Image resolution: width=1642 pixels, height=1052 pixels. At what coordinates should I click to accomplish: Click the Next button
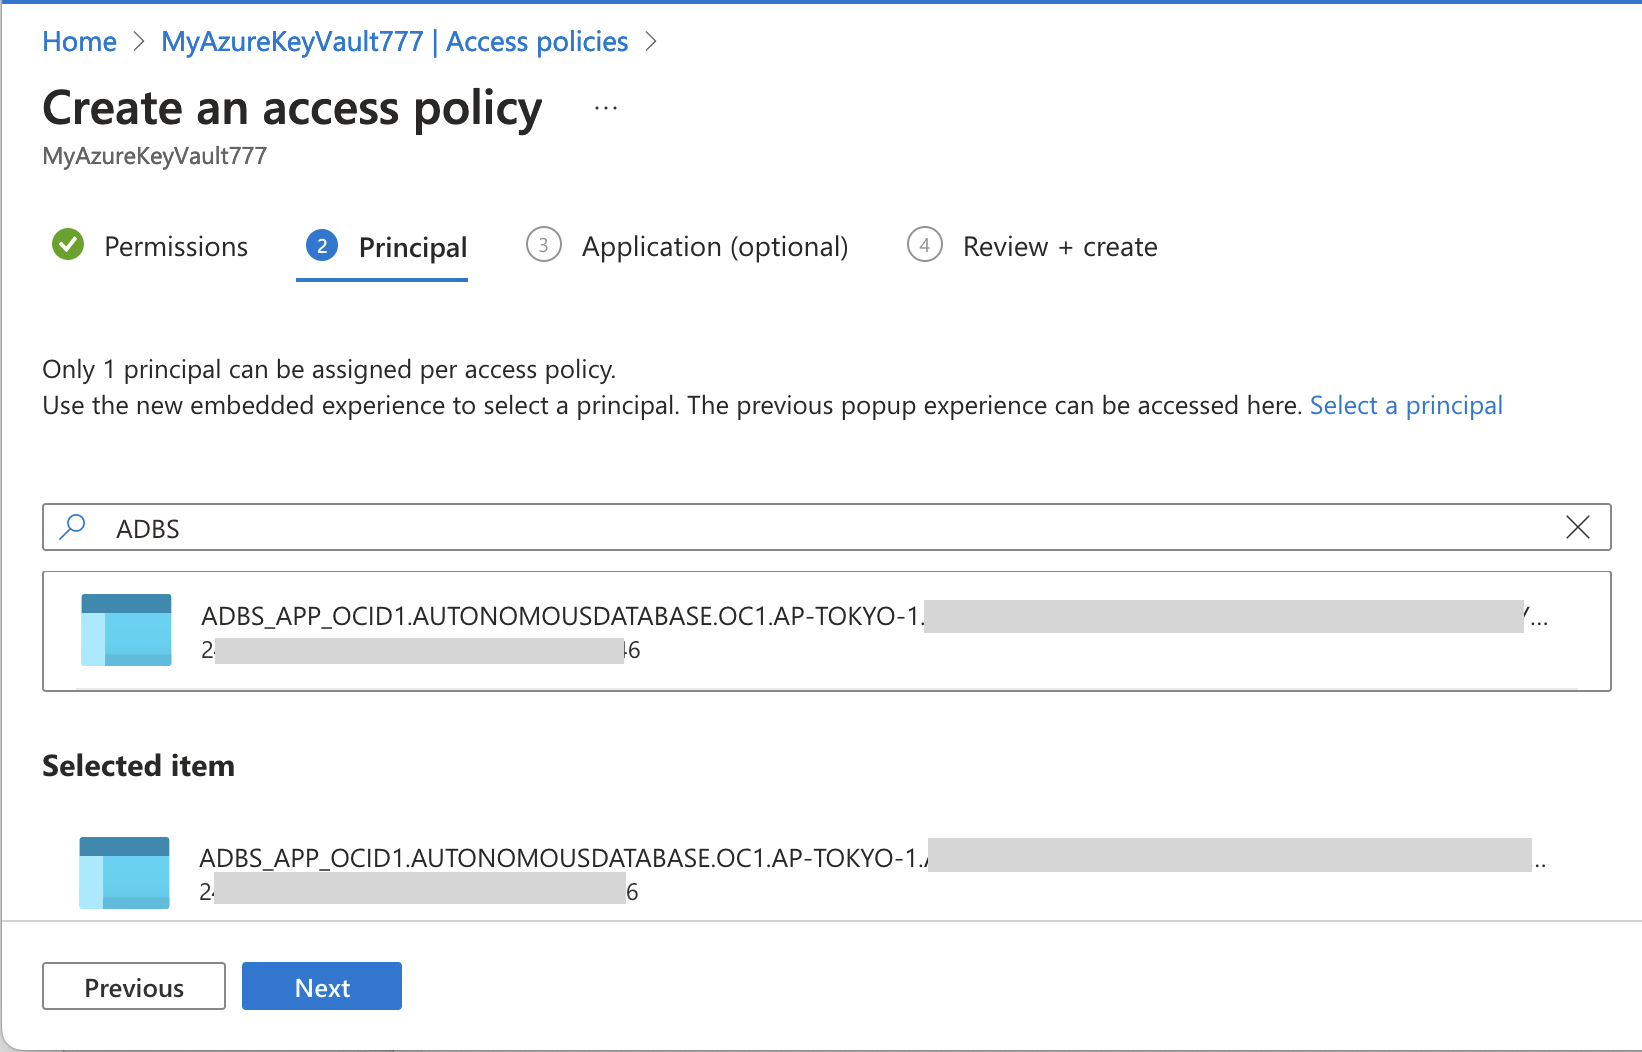[322, 987]
